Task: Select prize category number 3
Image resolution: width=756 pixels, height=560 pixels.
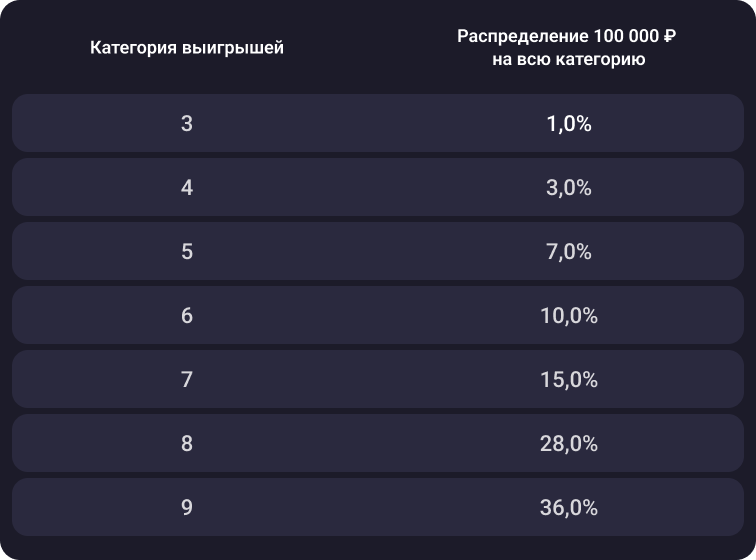Action: click(187, 124)
